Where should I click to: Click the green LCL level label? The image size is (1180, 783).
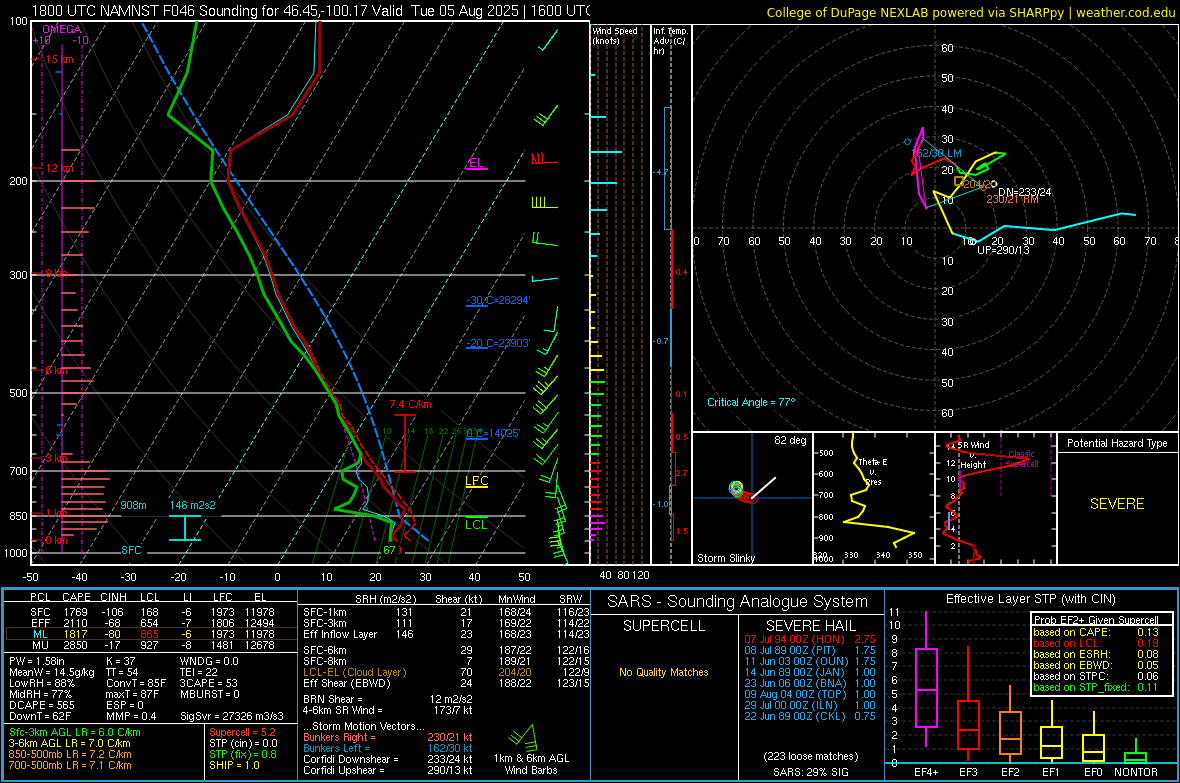[x=476, y=525]
